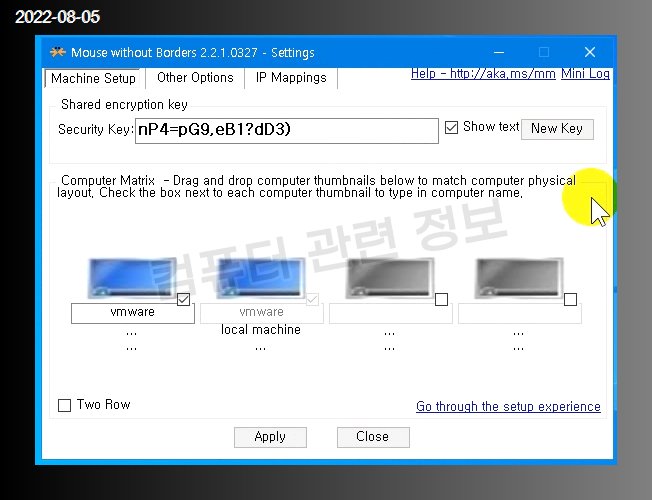Enable the Two Row checkbox
Image resolution: width=652 pixels, height=500 pixels.
64,405
